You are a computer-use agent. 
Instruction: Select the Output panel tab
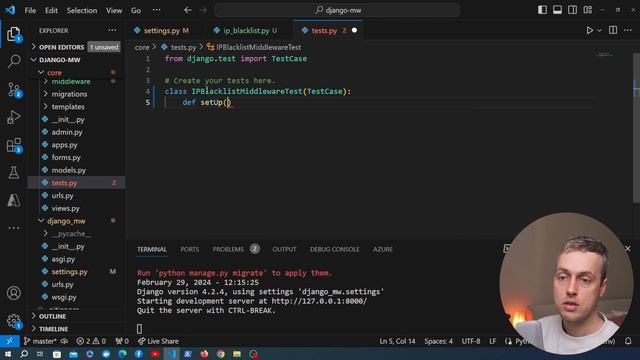coord(284,249)
